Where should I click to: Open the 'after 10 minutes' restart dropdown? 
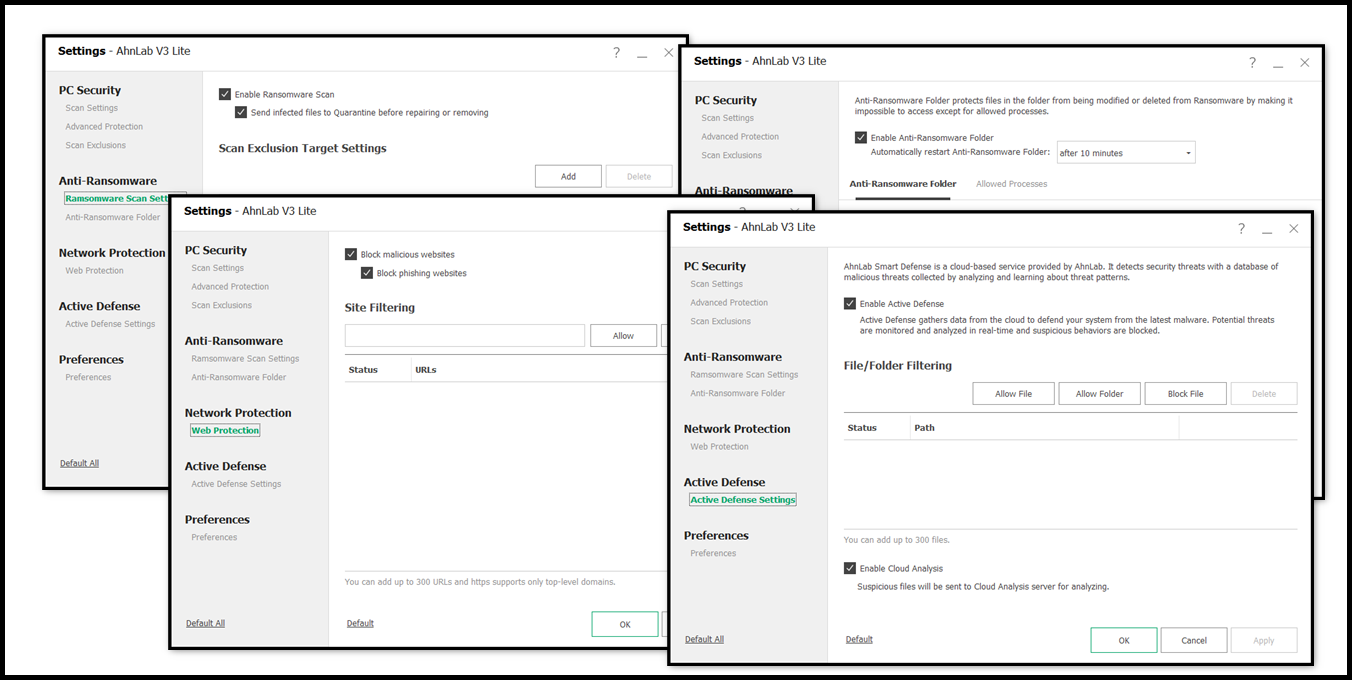(x=1126, y=153)
